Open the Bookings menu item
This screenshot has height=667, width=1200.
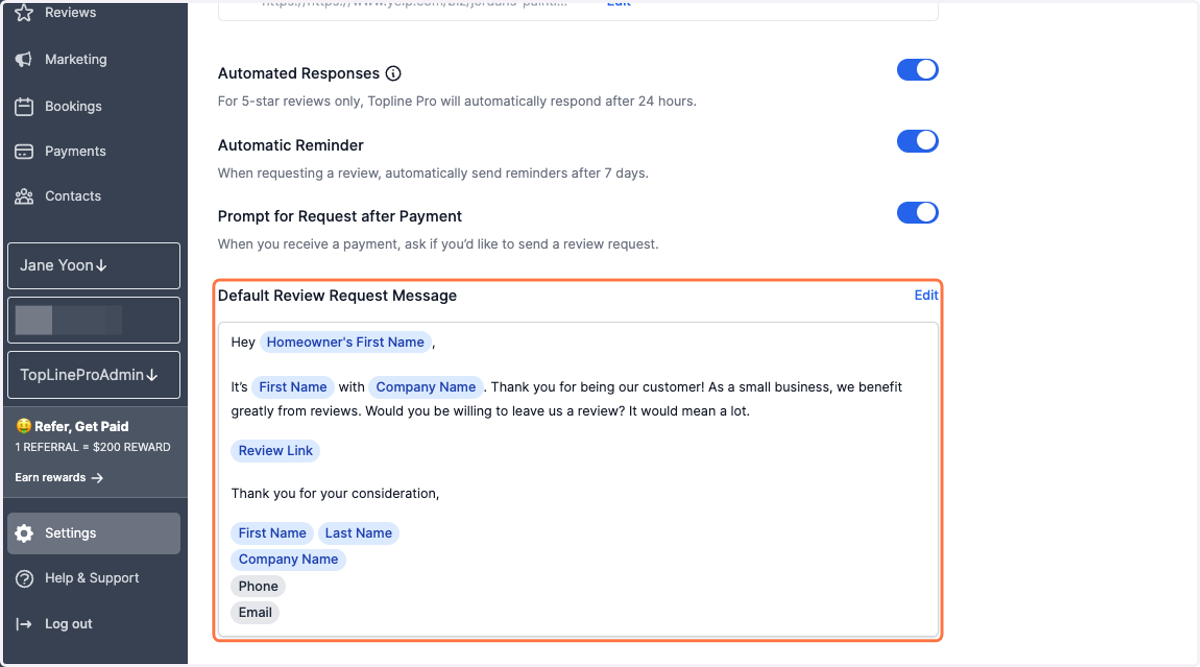[73, 106]
